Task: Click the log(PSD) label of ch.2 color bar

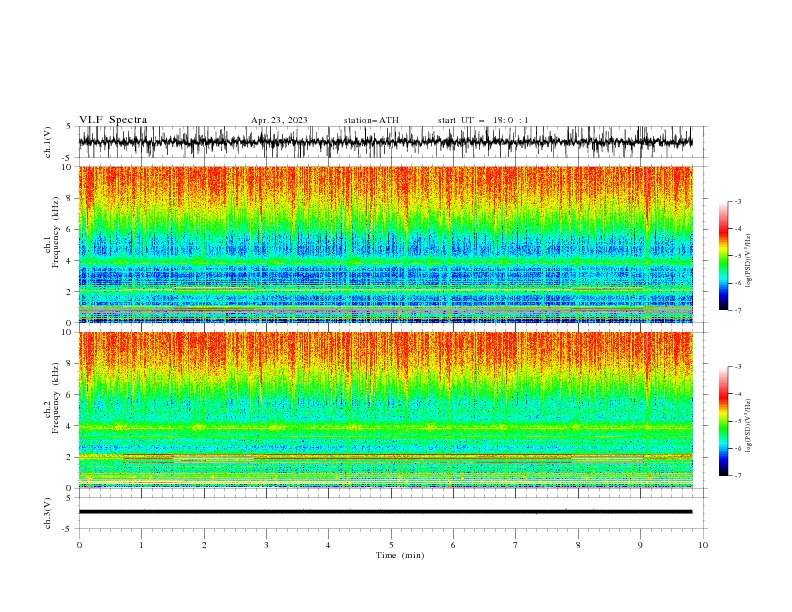Action: point(748,426)
